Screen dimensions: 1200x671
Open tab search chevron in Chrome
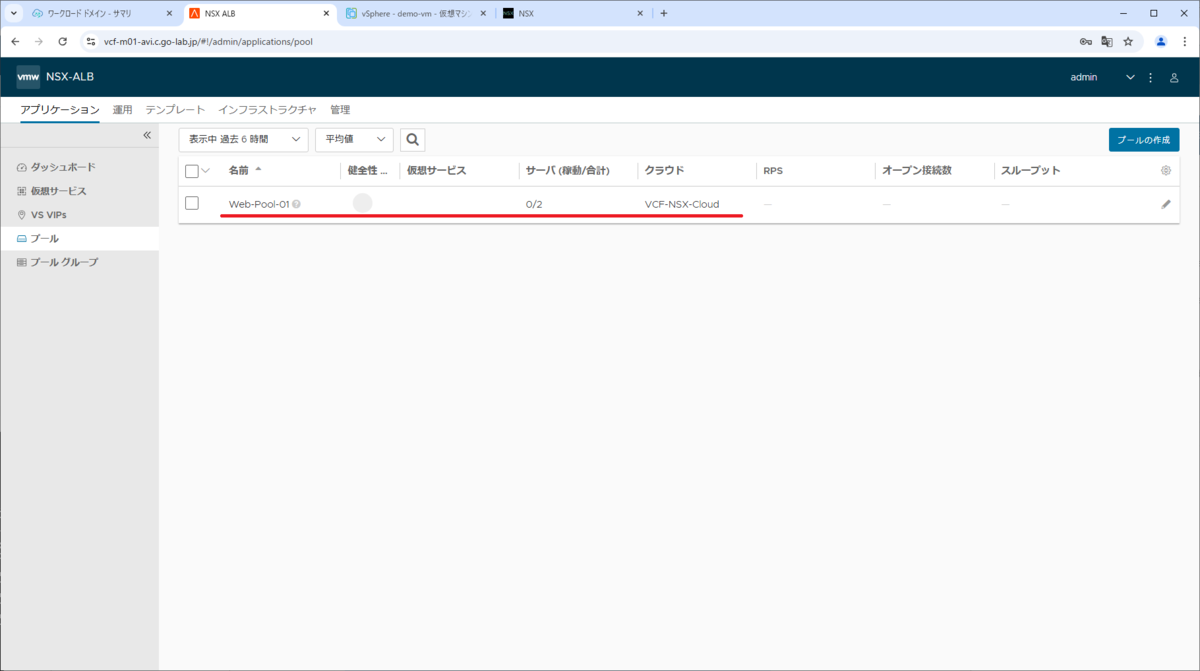[14, 13]
